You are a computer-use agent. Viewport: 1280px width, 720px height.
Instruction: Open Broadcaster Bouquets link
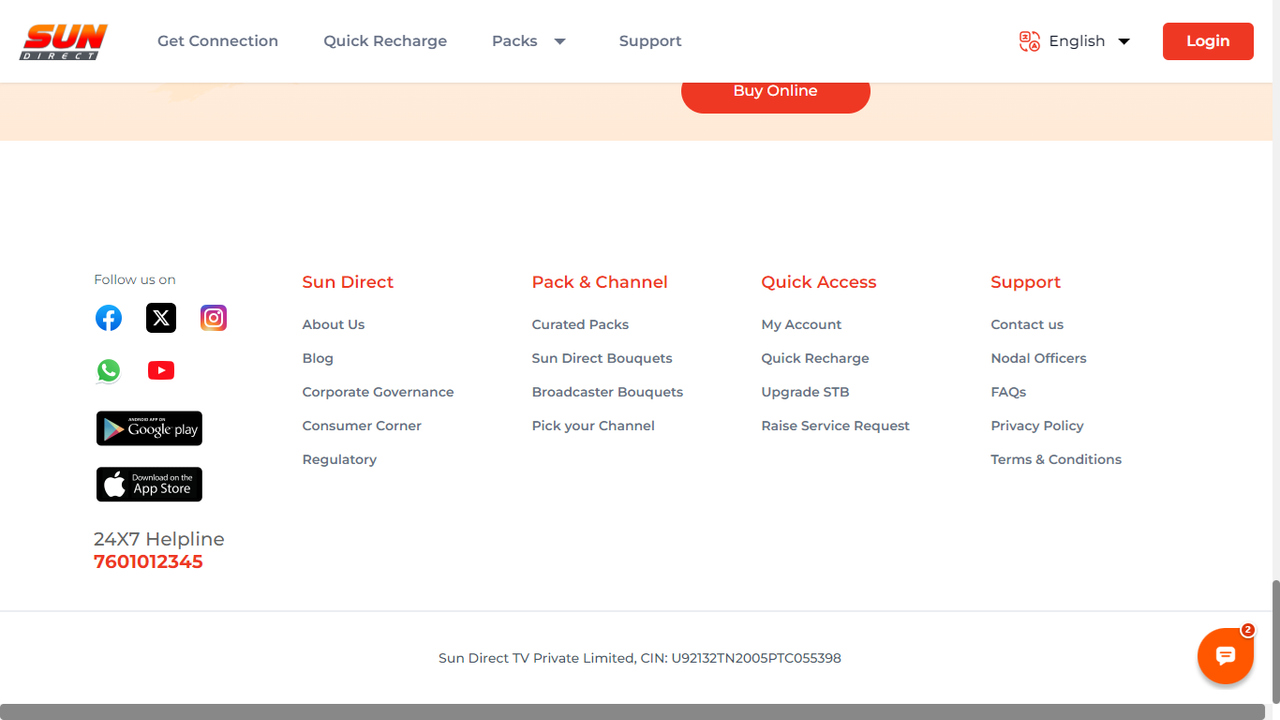click(607, 392)
